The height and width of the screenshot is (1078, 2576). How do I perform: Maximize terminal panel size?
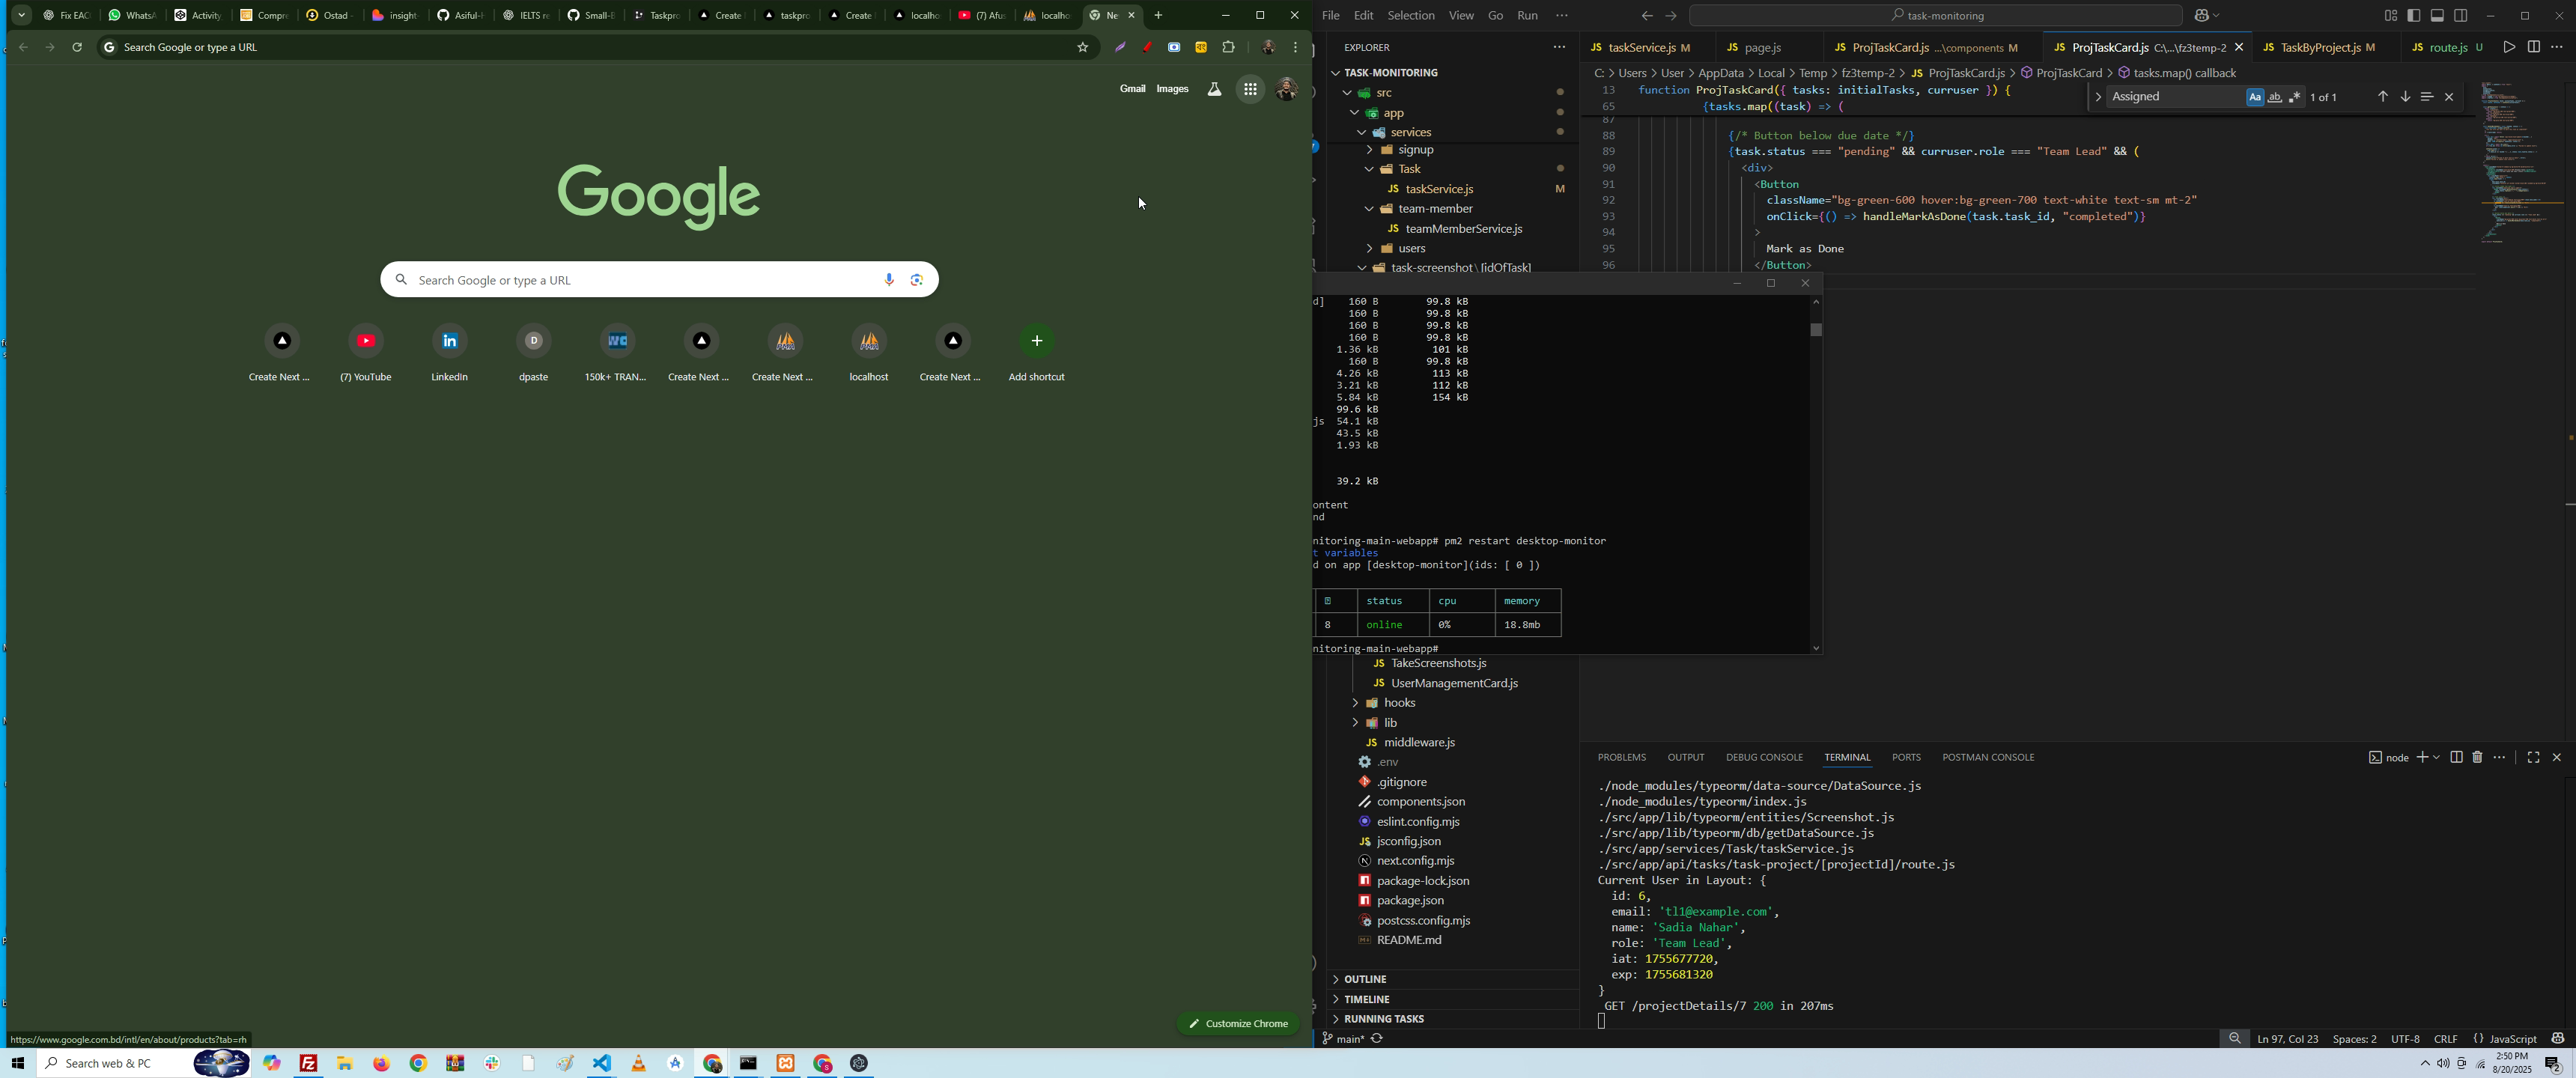[x=2533, y=758]
